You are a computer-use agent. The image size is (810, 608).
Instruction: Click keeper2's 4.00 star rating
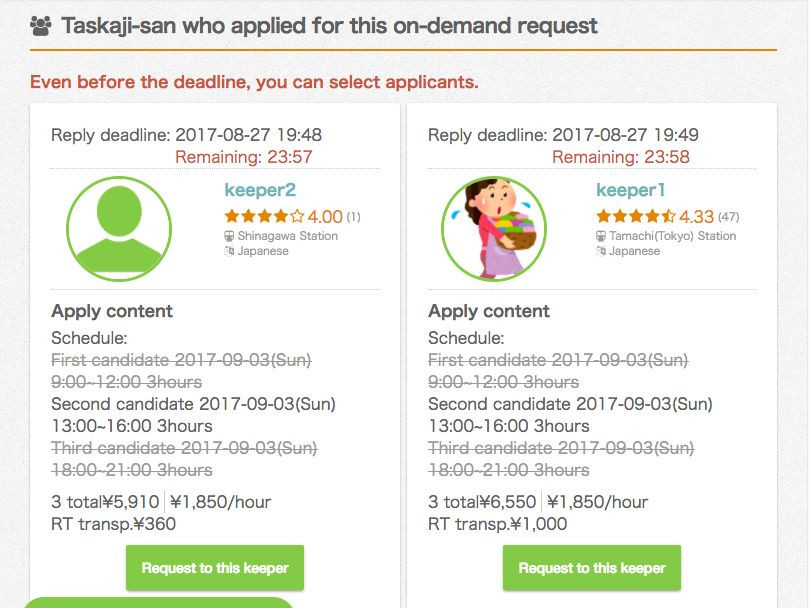pos(283,216)
